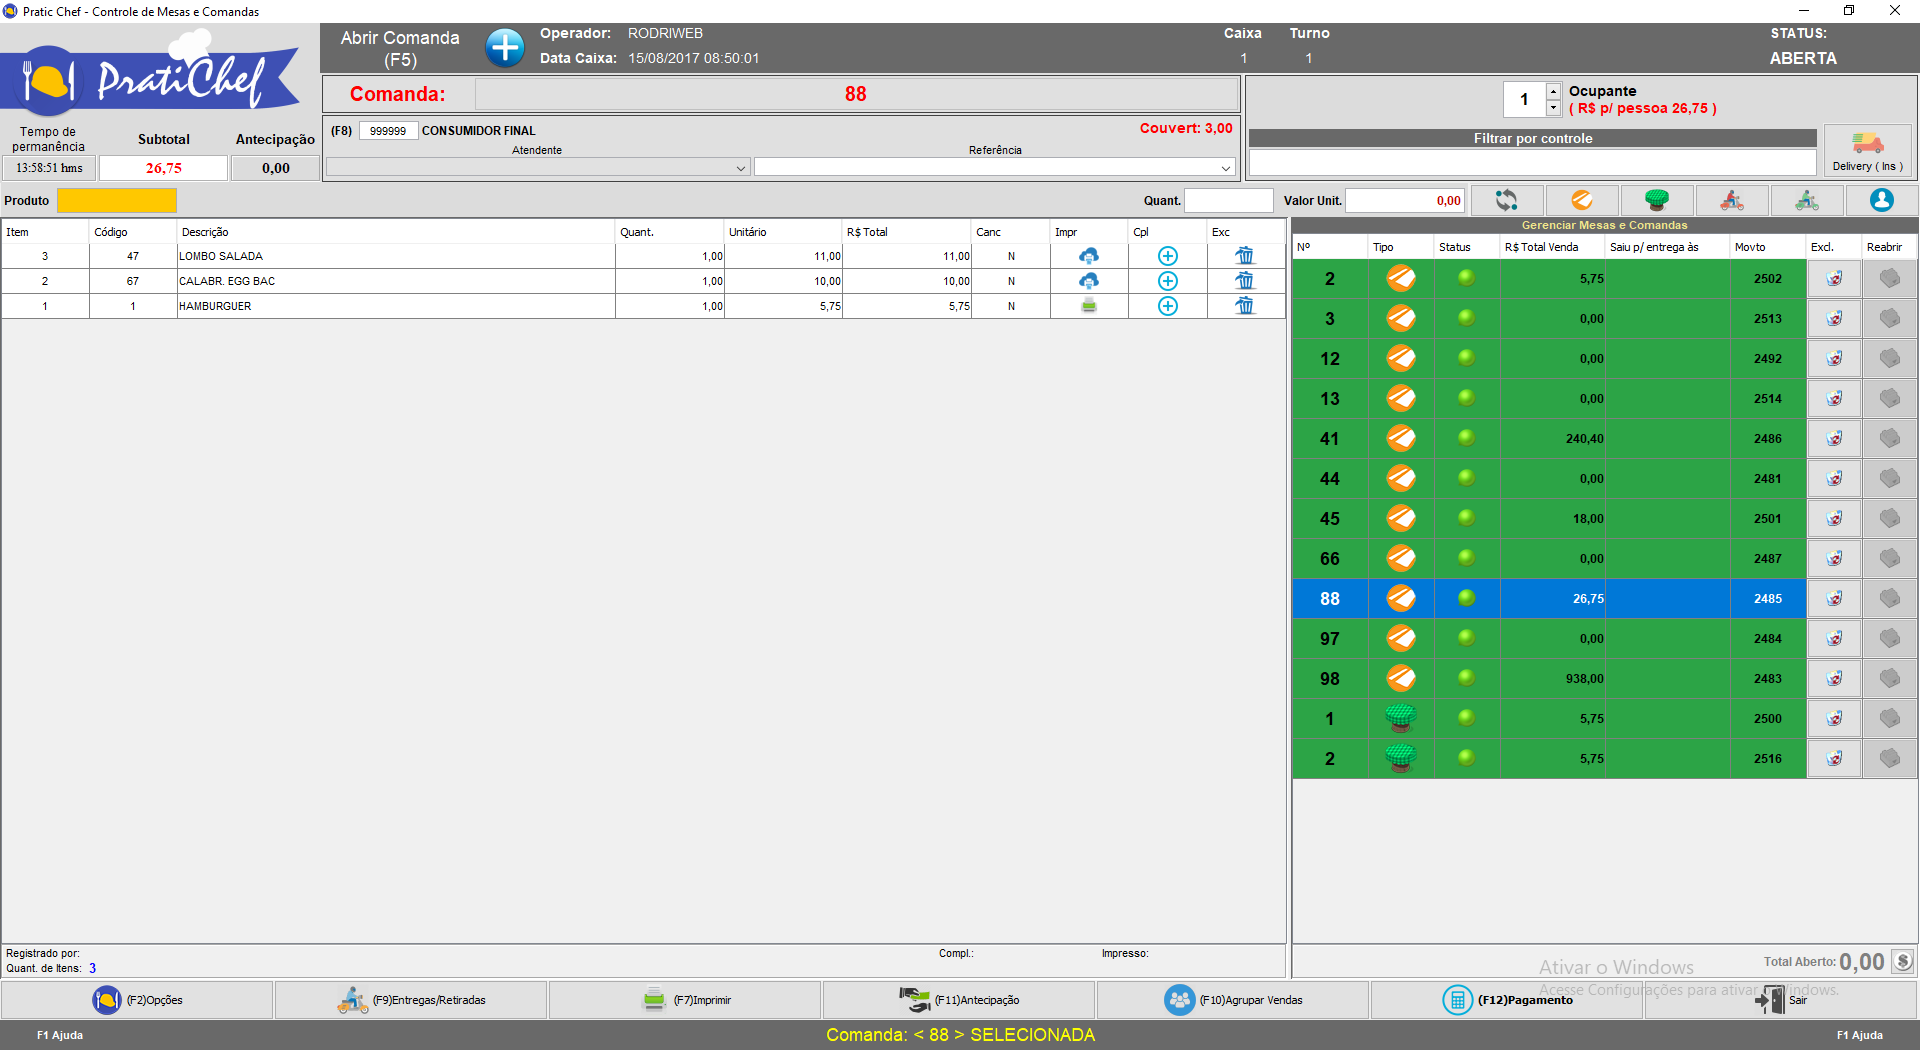Decrease Ocupante count with down arrow

(1553, 107)
